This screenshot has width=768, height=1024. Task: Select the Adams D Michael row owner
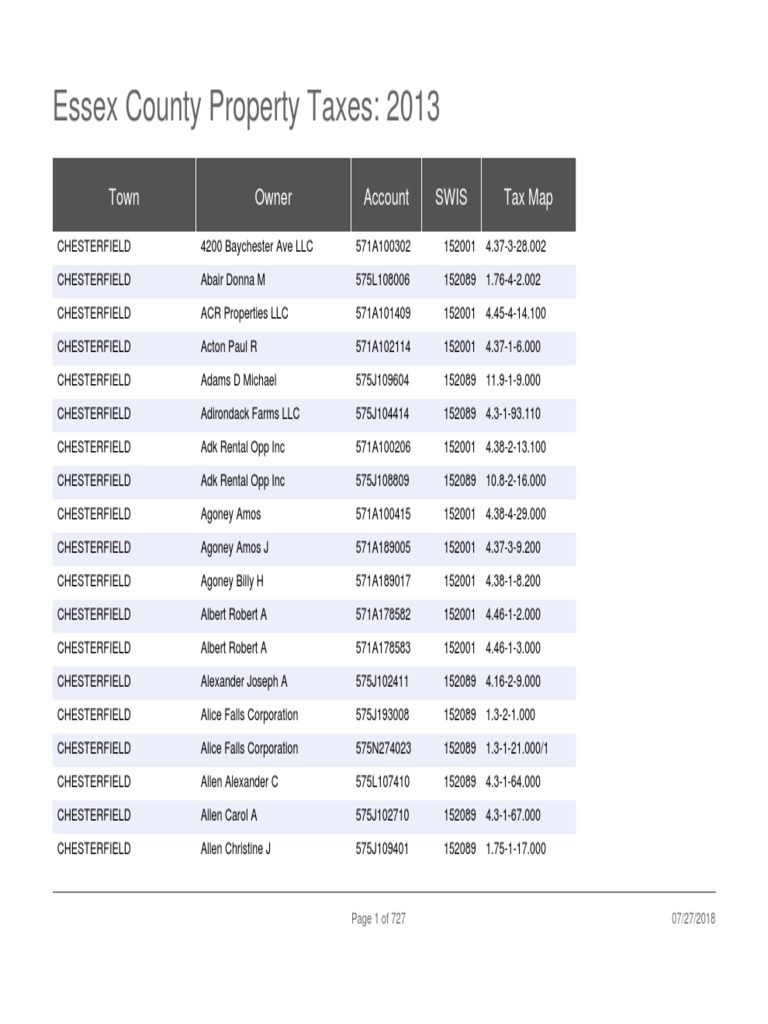(x=238, y=380)
